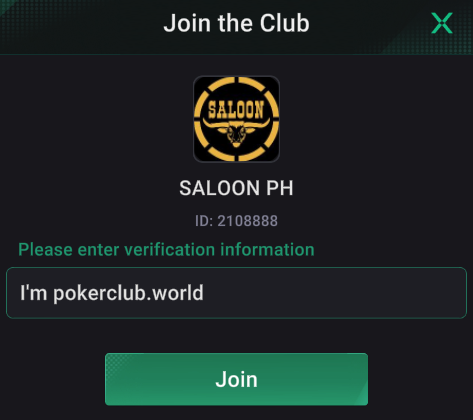Close the Join the Club dialog
This screenshot has height=420, width=473.
[442, 23]
